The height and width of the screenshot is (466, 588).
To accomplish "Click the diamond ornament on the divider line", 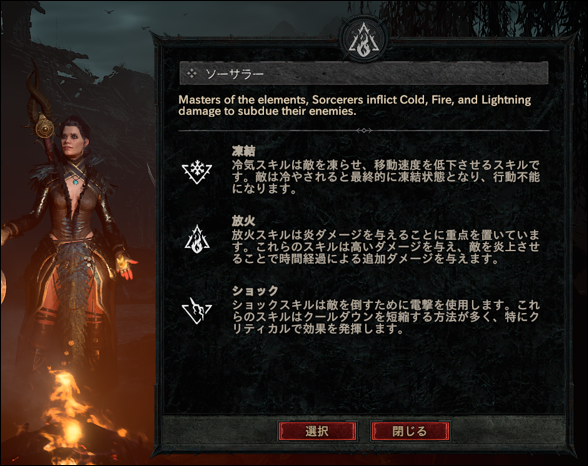I will [x=364, y=130].
